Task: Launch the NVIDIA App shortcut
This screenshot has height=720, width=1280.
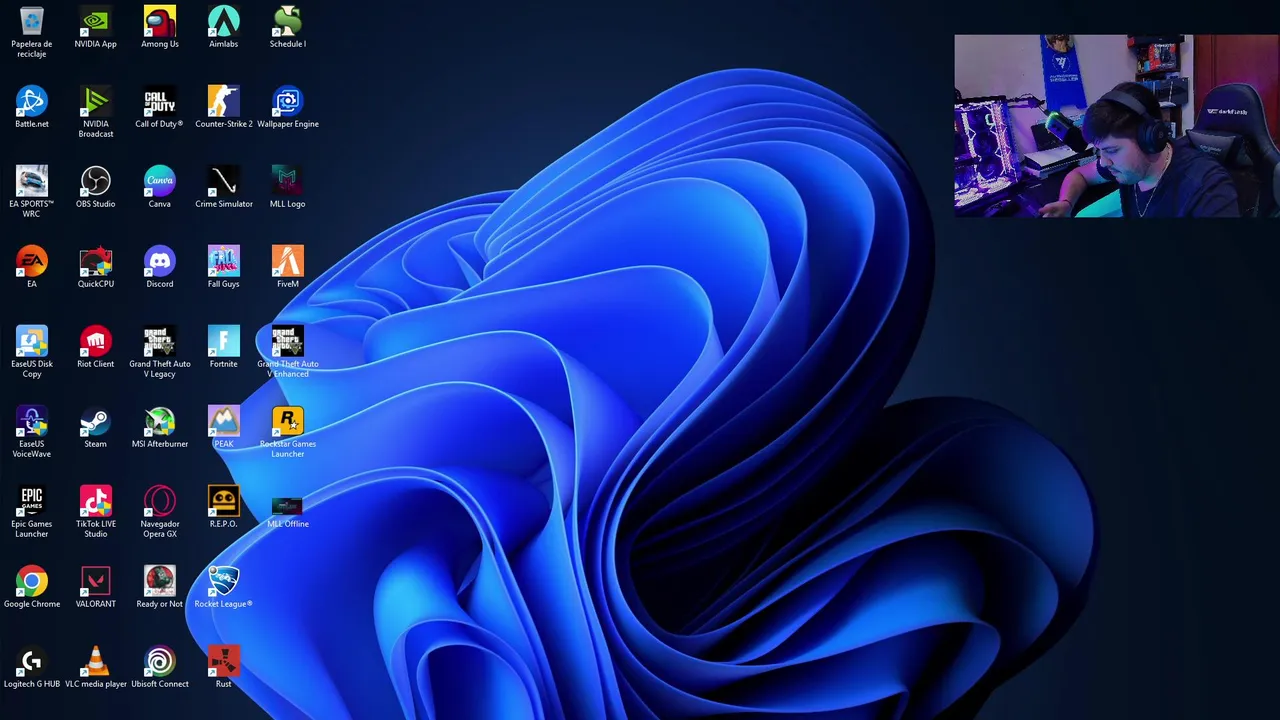Action: click(95, 21)
